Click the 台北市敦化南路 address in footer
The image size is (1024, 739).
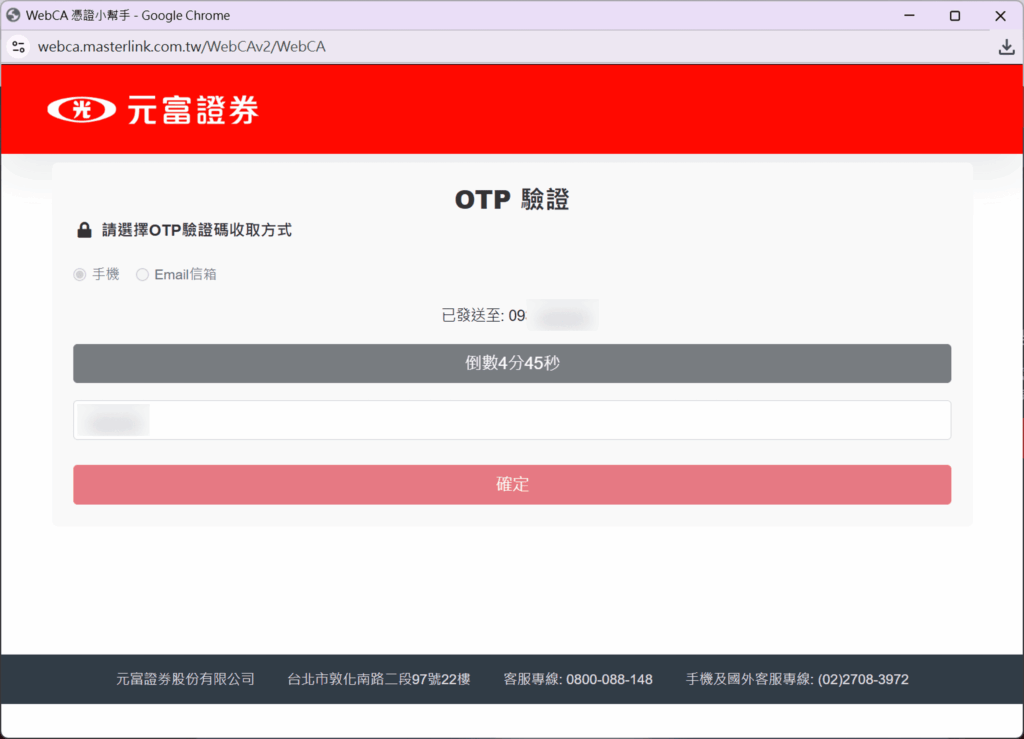[x=379, y=679]
